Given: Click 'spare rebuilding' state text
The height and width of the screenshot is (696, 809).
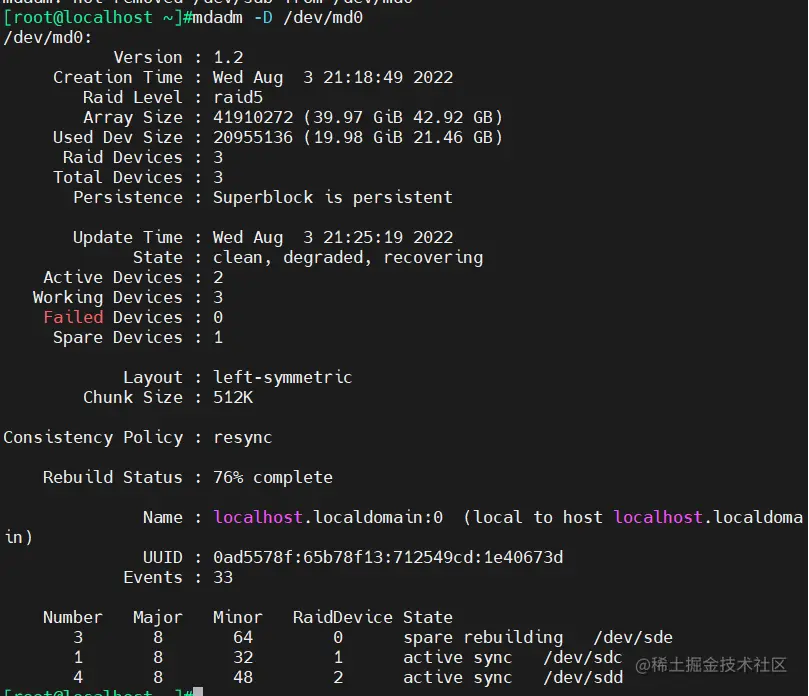Looking at the screenshot, I should click(483, 638).
